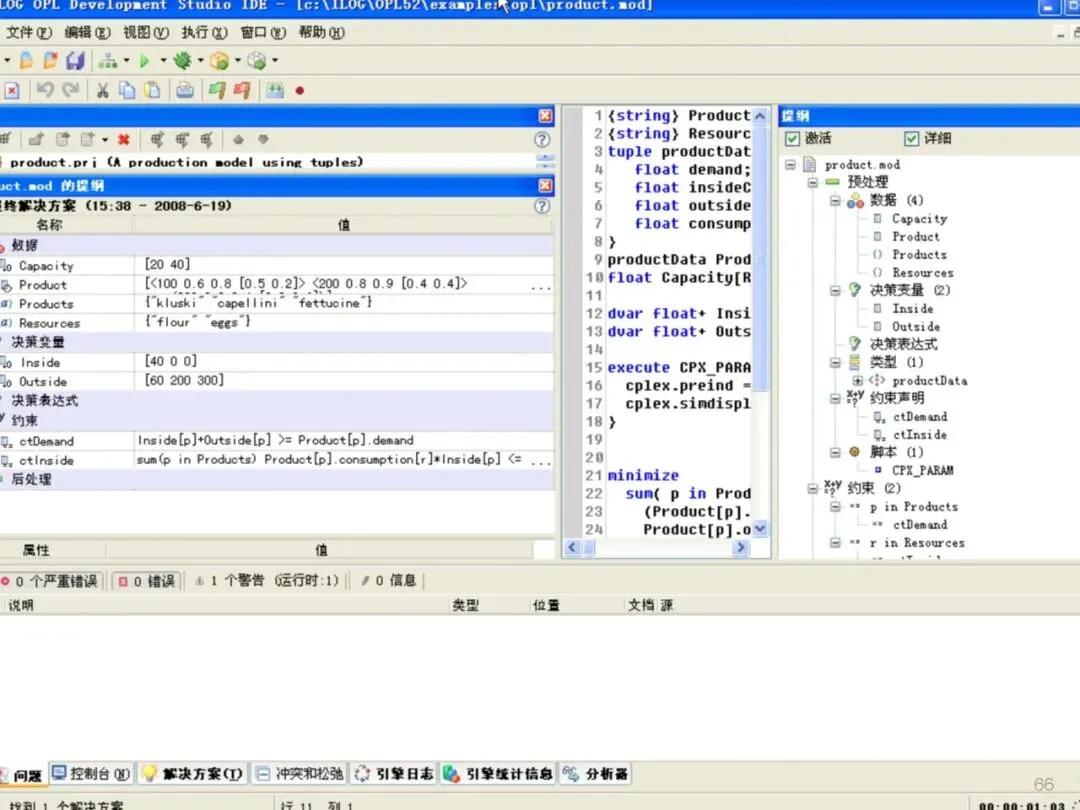Click the editor vertical scrollbar up arrow
Viewport: 1080px width, 810px height.
pyautogui.click(x=760, y=116)
